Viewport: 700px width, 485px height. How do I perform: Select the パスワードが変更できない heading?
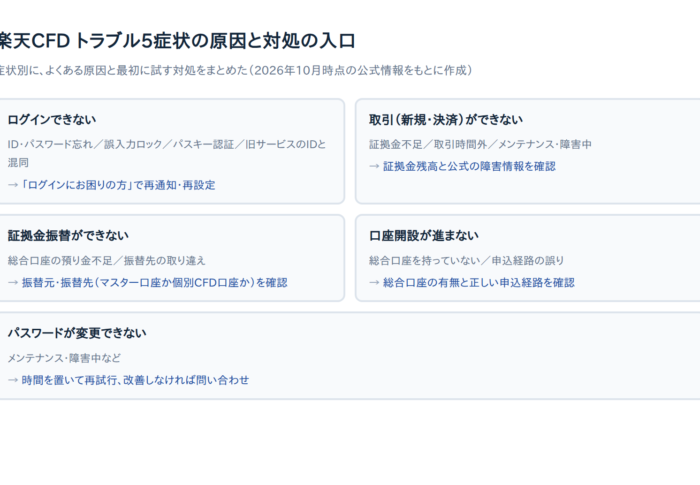[x=77, y=333]
